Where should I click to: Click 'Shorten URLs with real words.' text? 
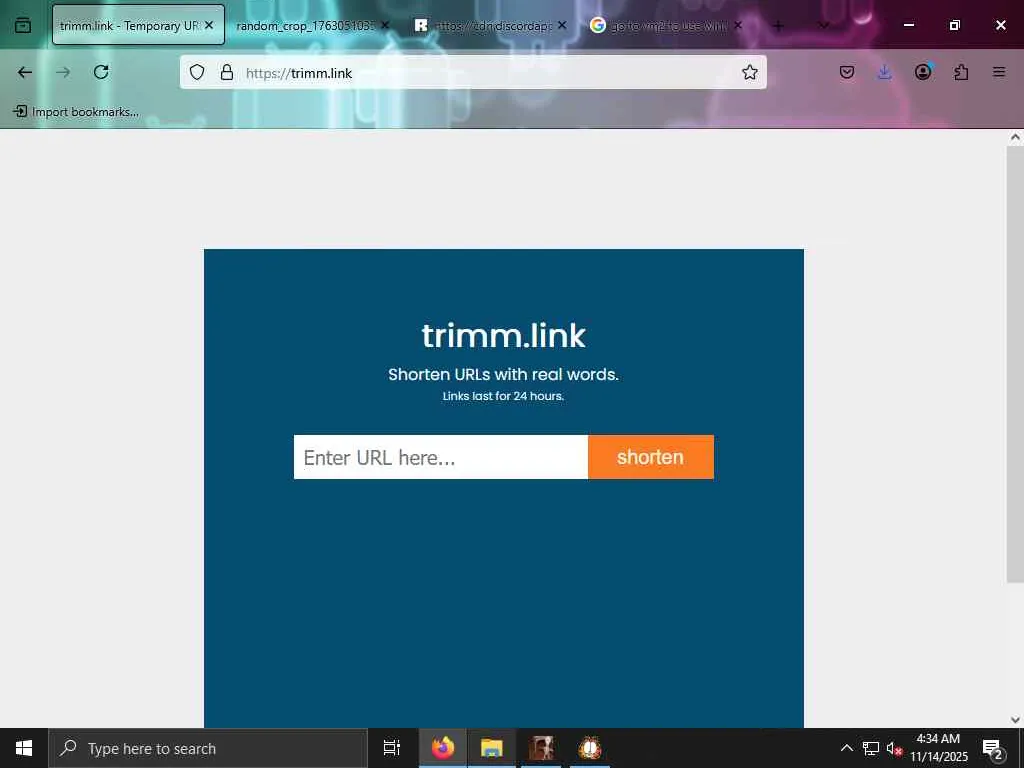point(504,375)
